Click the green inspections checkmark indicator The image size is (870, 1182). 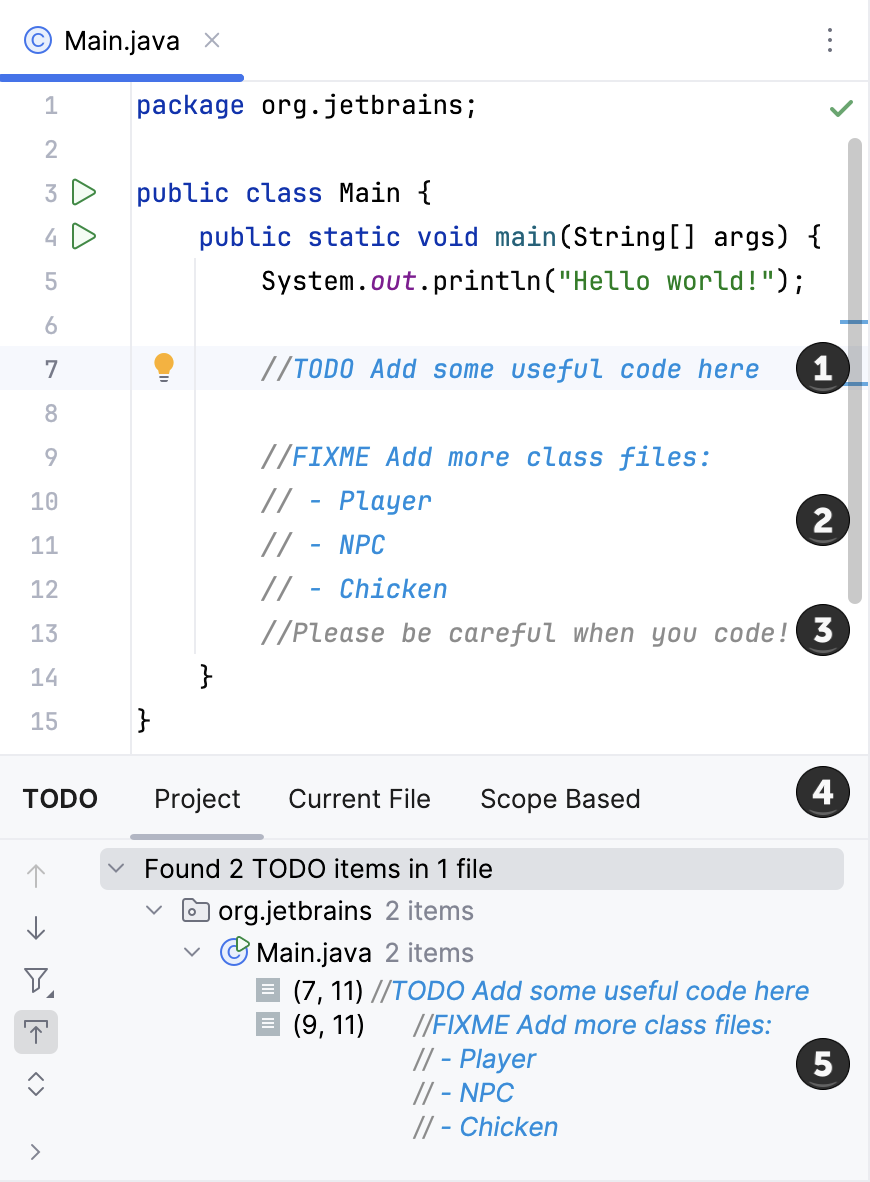(841, 107)
